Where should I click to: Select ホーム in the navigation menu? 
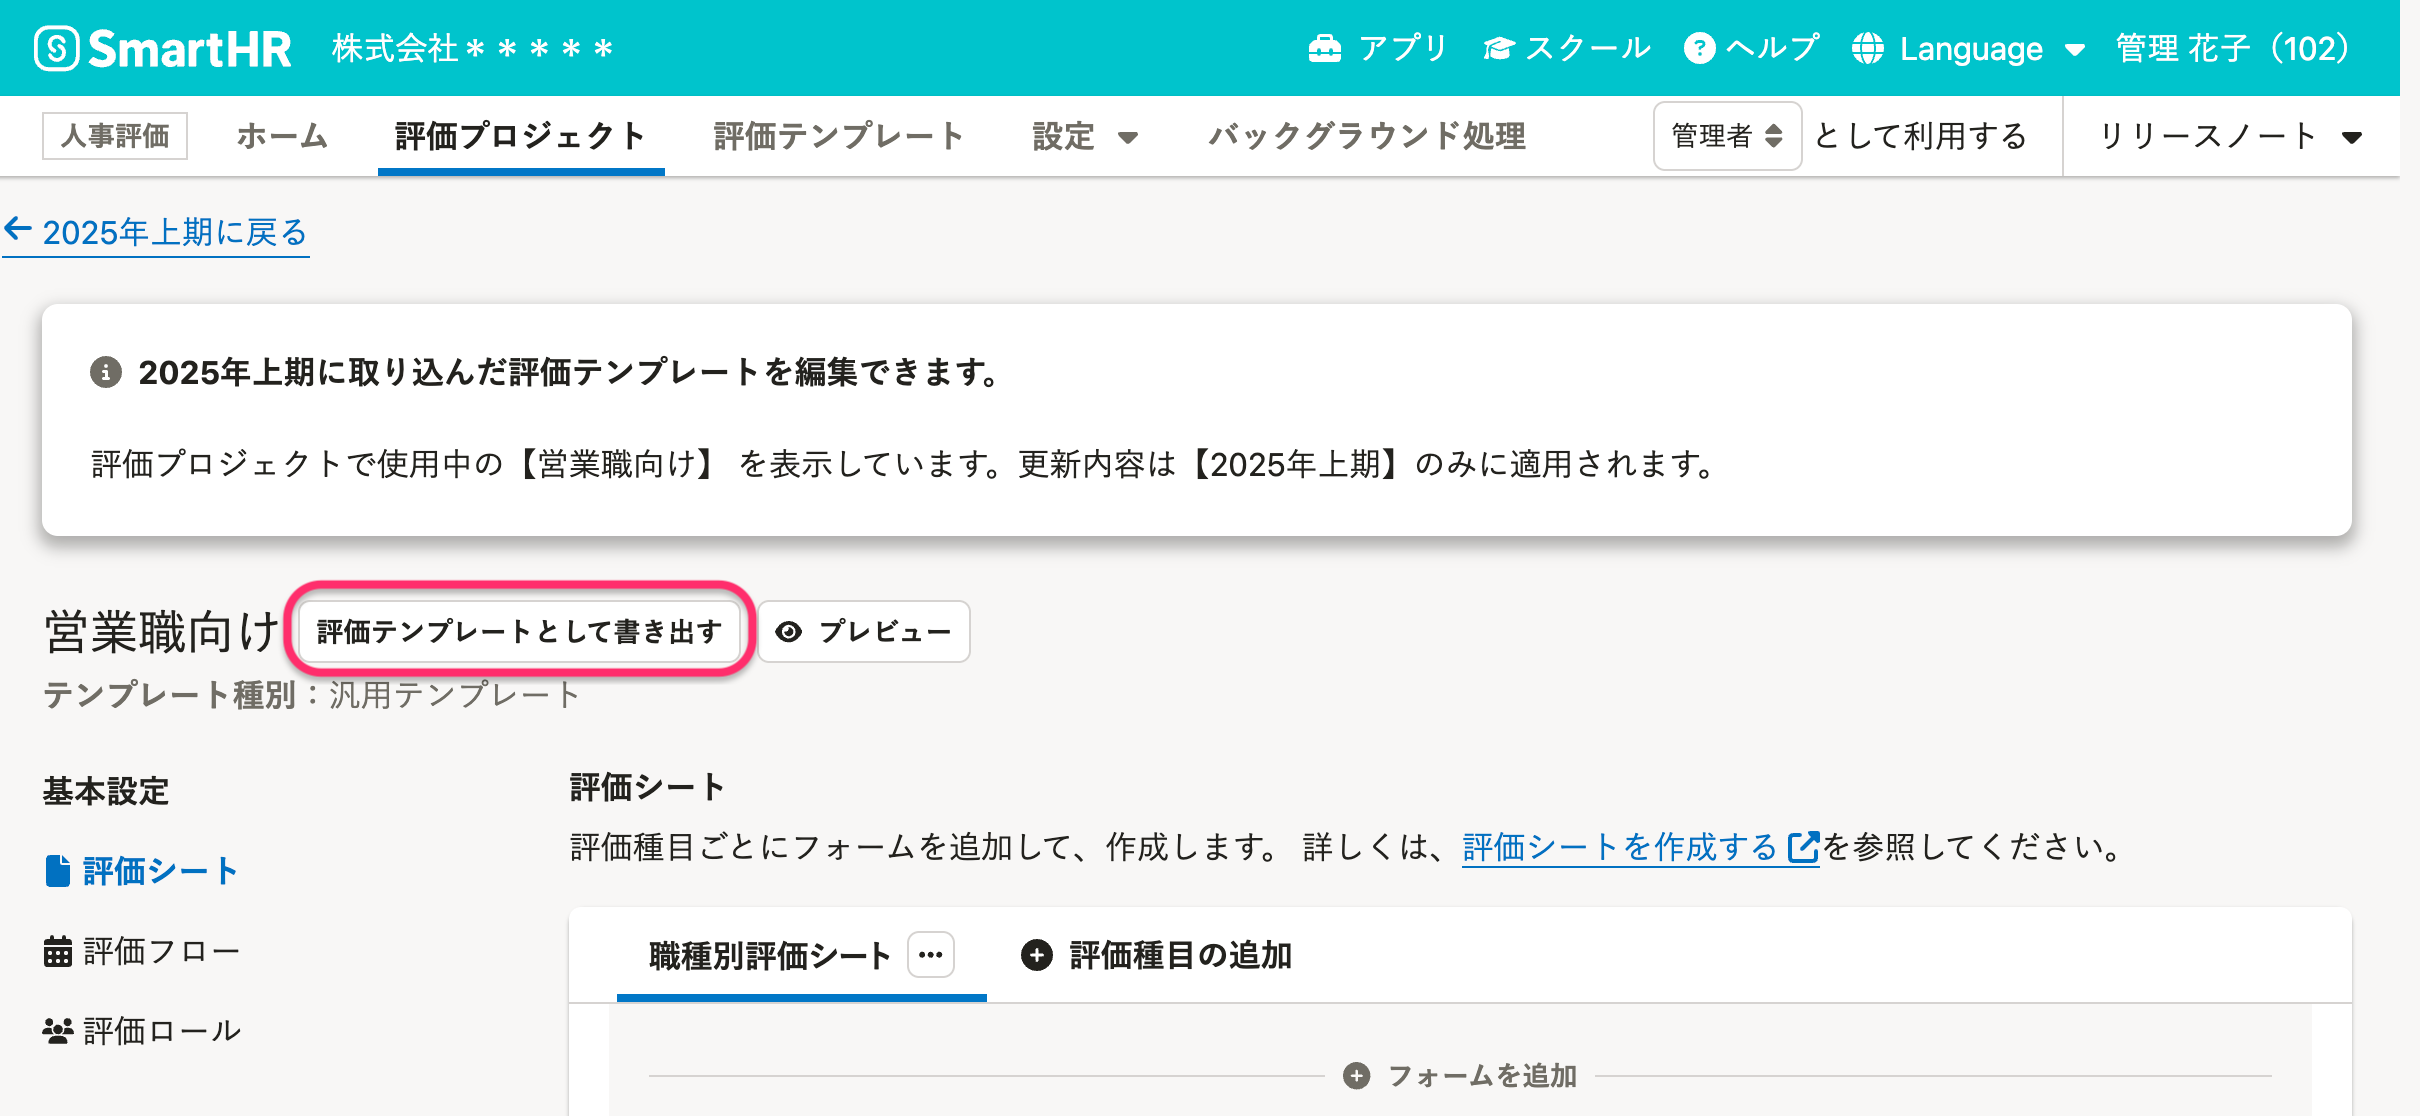pos(282,136)
